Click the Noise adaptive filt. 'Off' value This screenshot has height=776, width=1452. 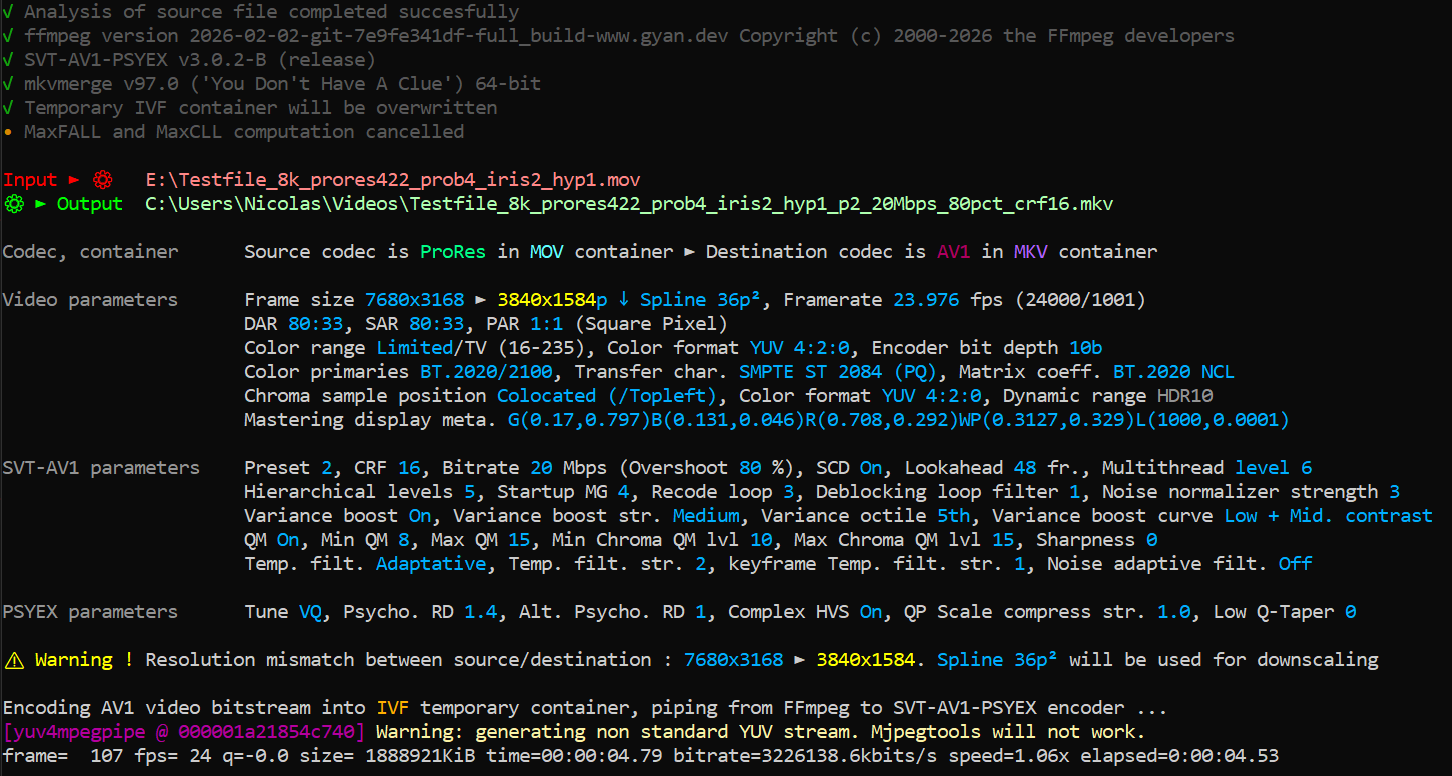[x=1295, y=564]
